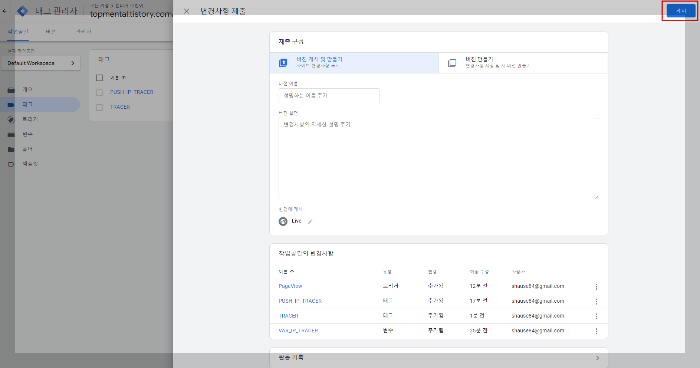
Task: Close the Submit Changes panel with X
Action: 187,11
